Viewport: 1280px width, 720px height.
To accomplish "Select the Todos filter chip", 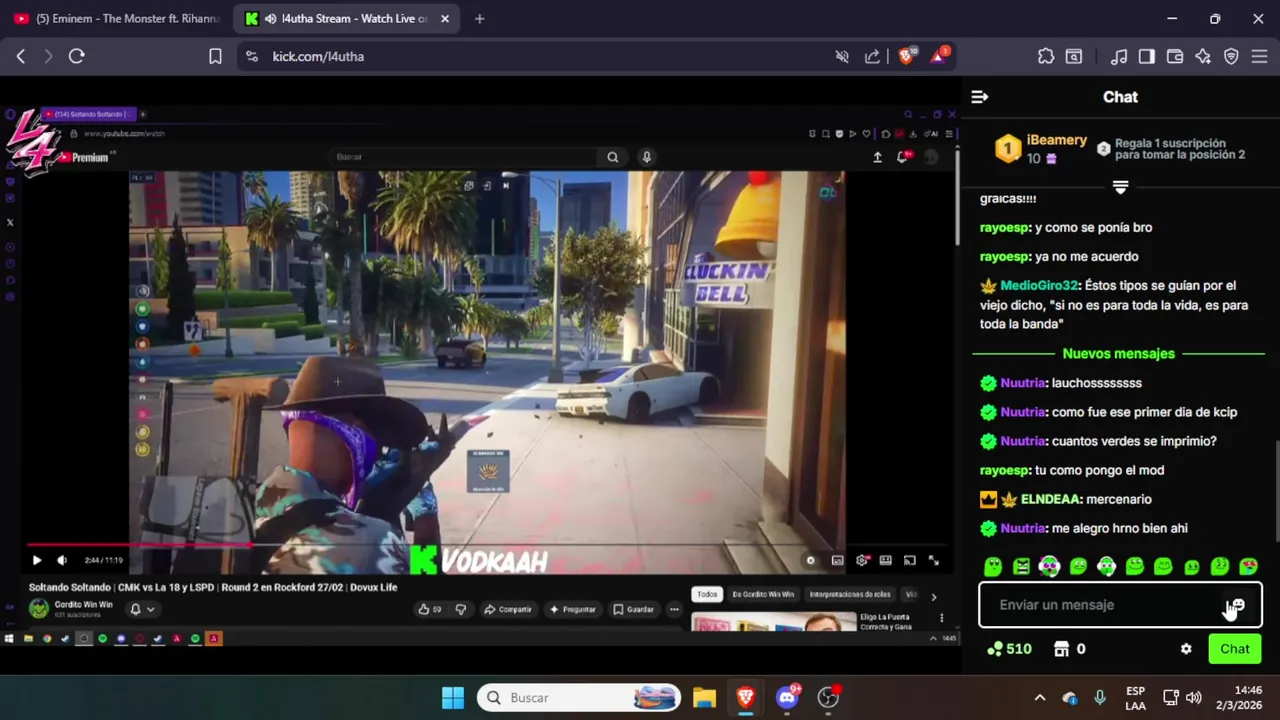I will point(707,594).
